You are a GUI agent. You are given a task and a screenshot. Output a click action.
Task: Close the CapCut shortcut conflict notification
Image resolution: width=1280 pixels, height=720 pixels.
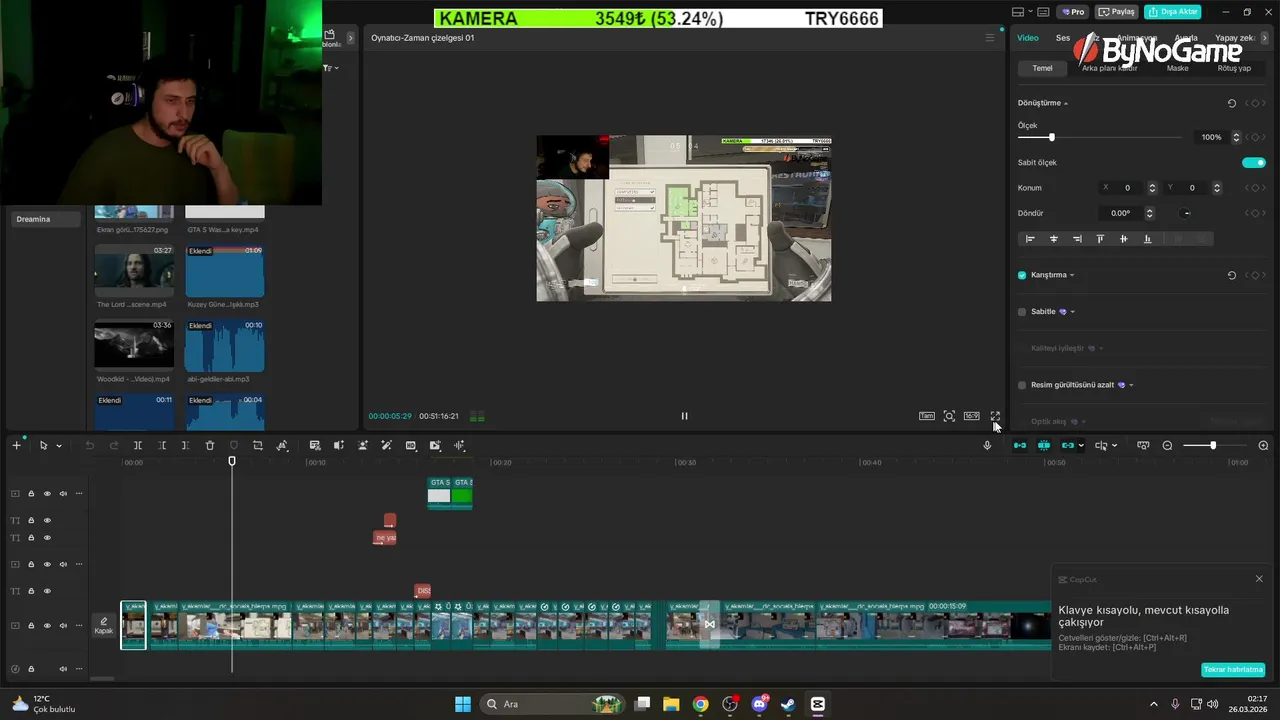[1259, 579]
